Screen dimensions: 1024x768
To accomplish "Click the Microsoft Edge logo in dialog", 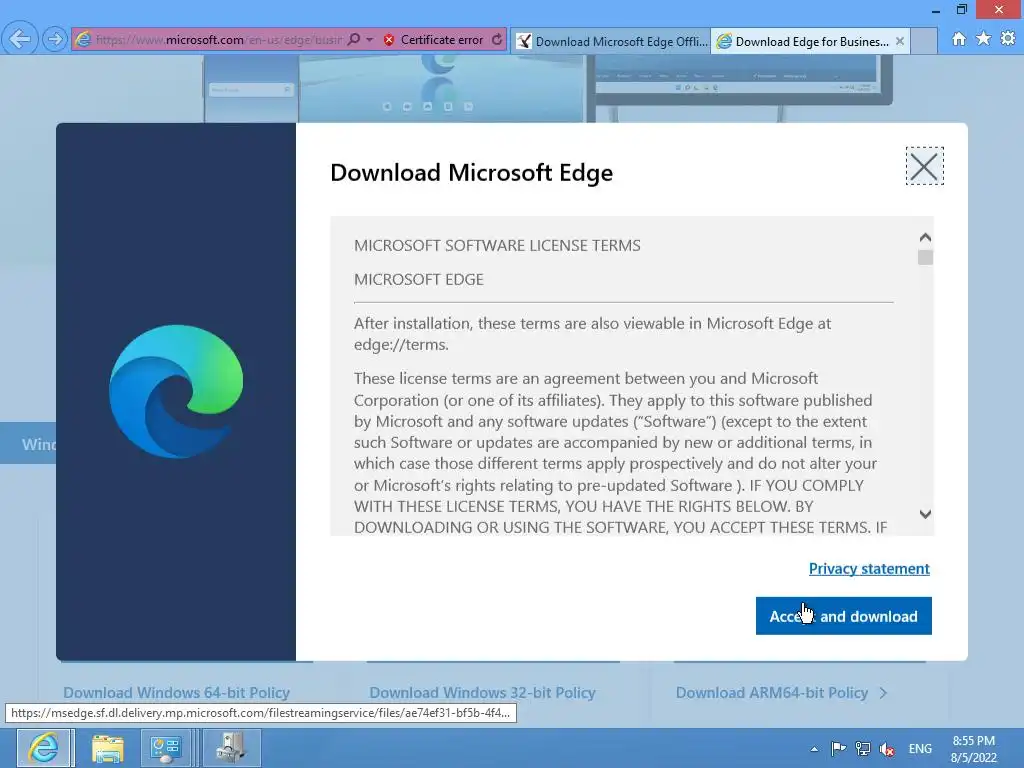I will point(176,391).
